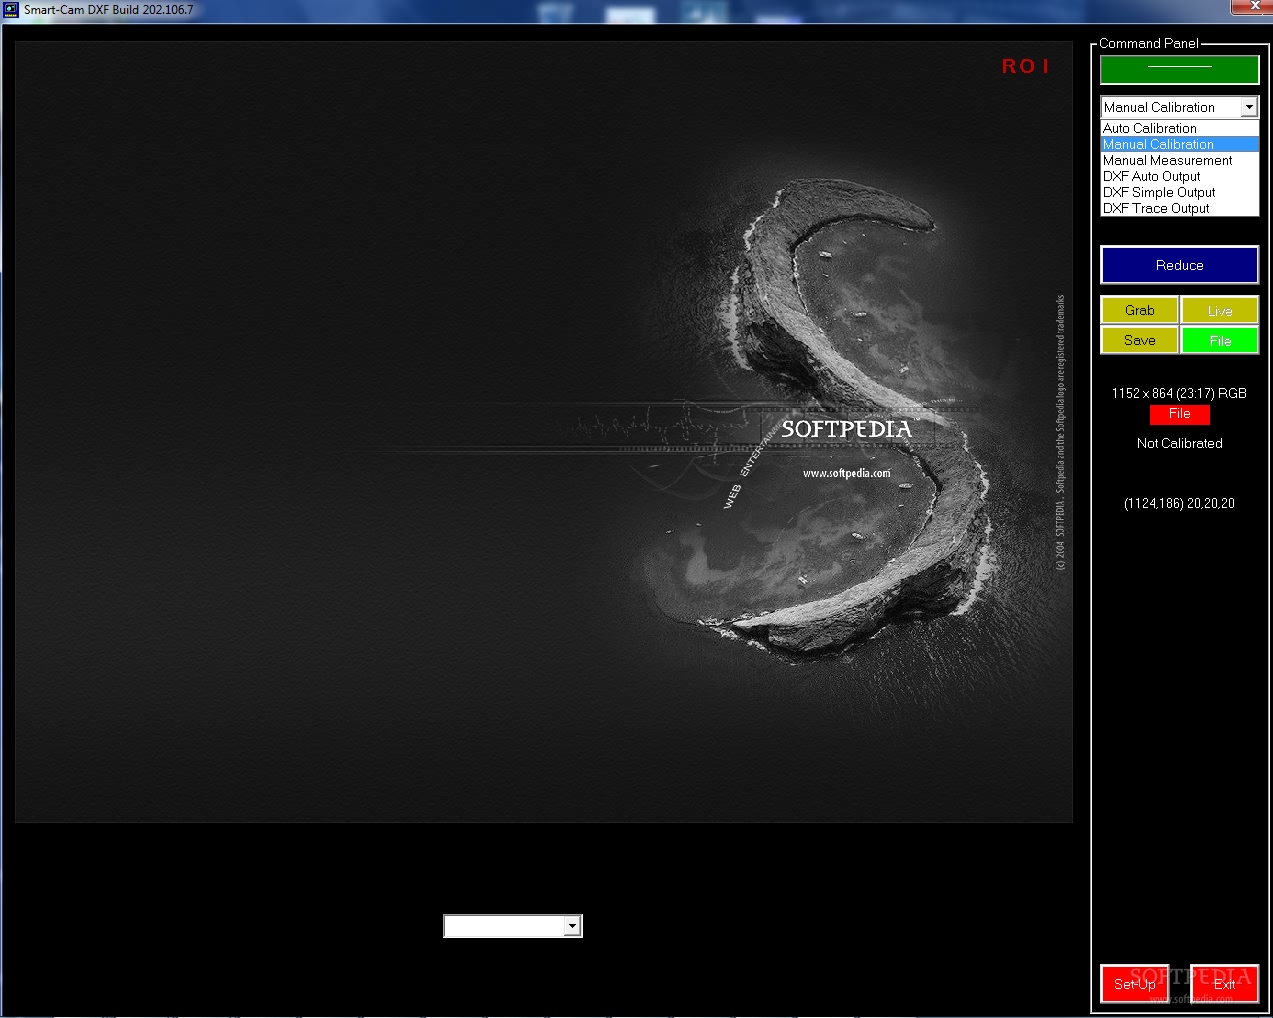The height and width of the screenshot is (1018, 1273).
Task: Click the red Exit button
Action: click(1224, 984)
